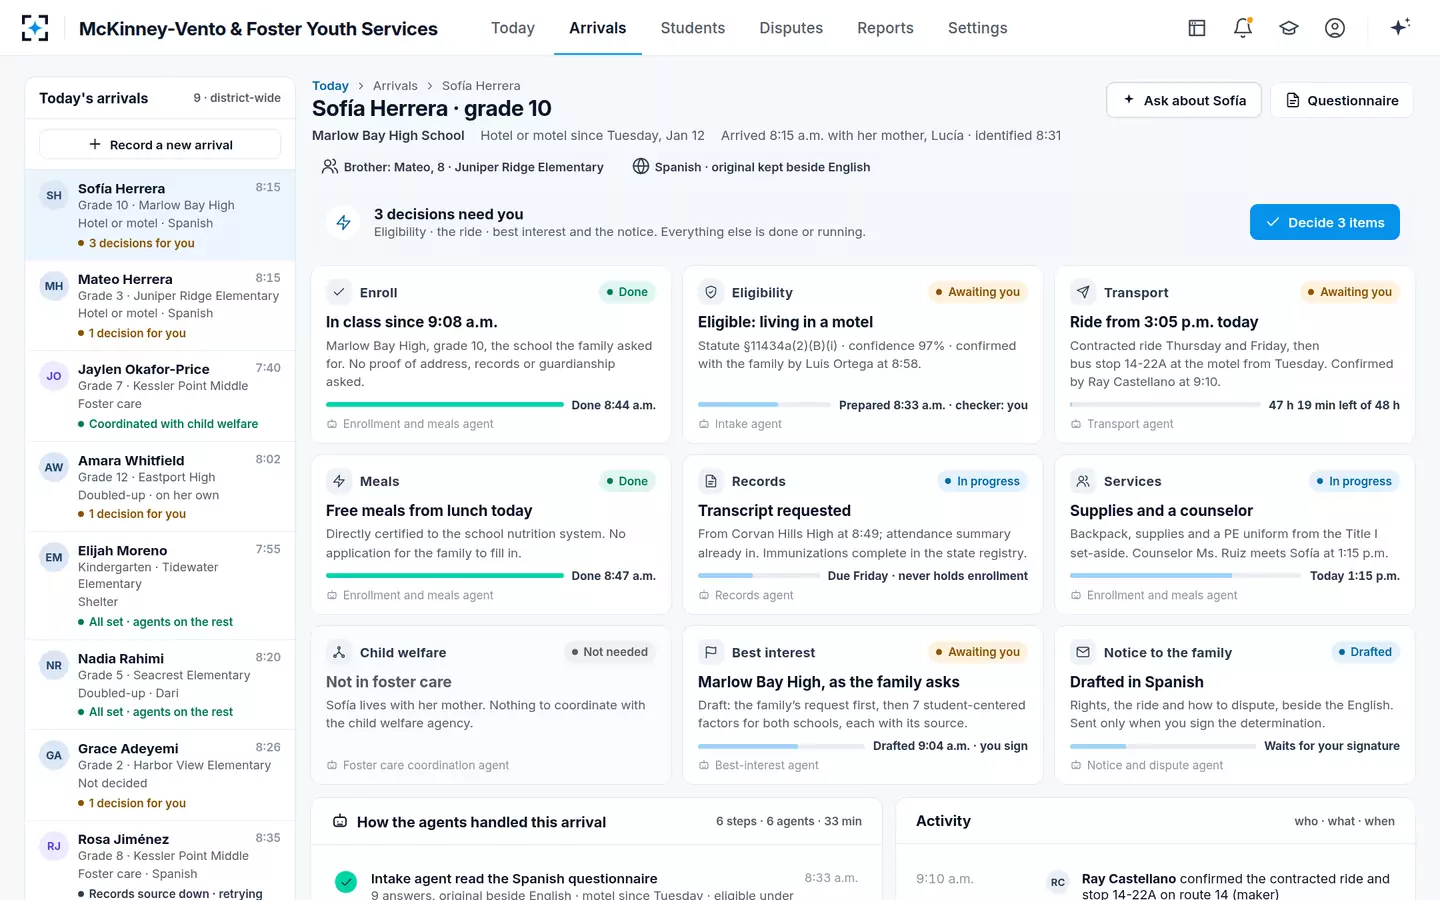This screenshot has width=1440, height=900.
Task: Click the Transport card progress bar
Action: 1165,405
